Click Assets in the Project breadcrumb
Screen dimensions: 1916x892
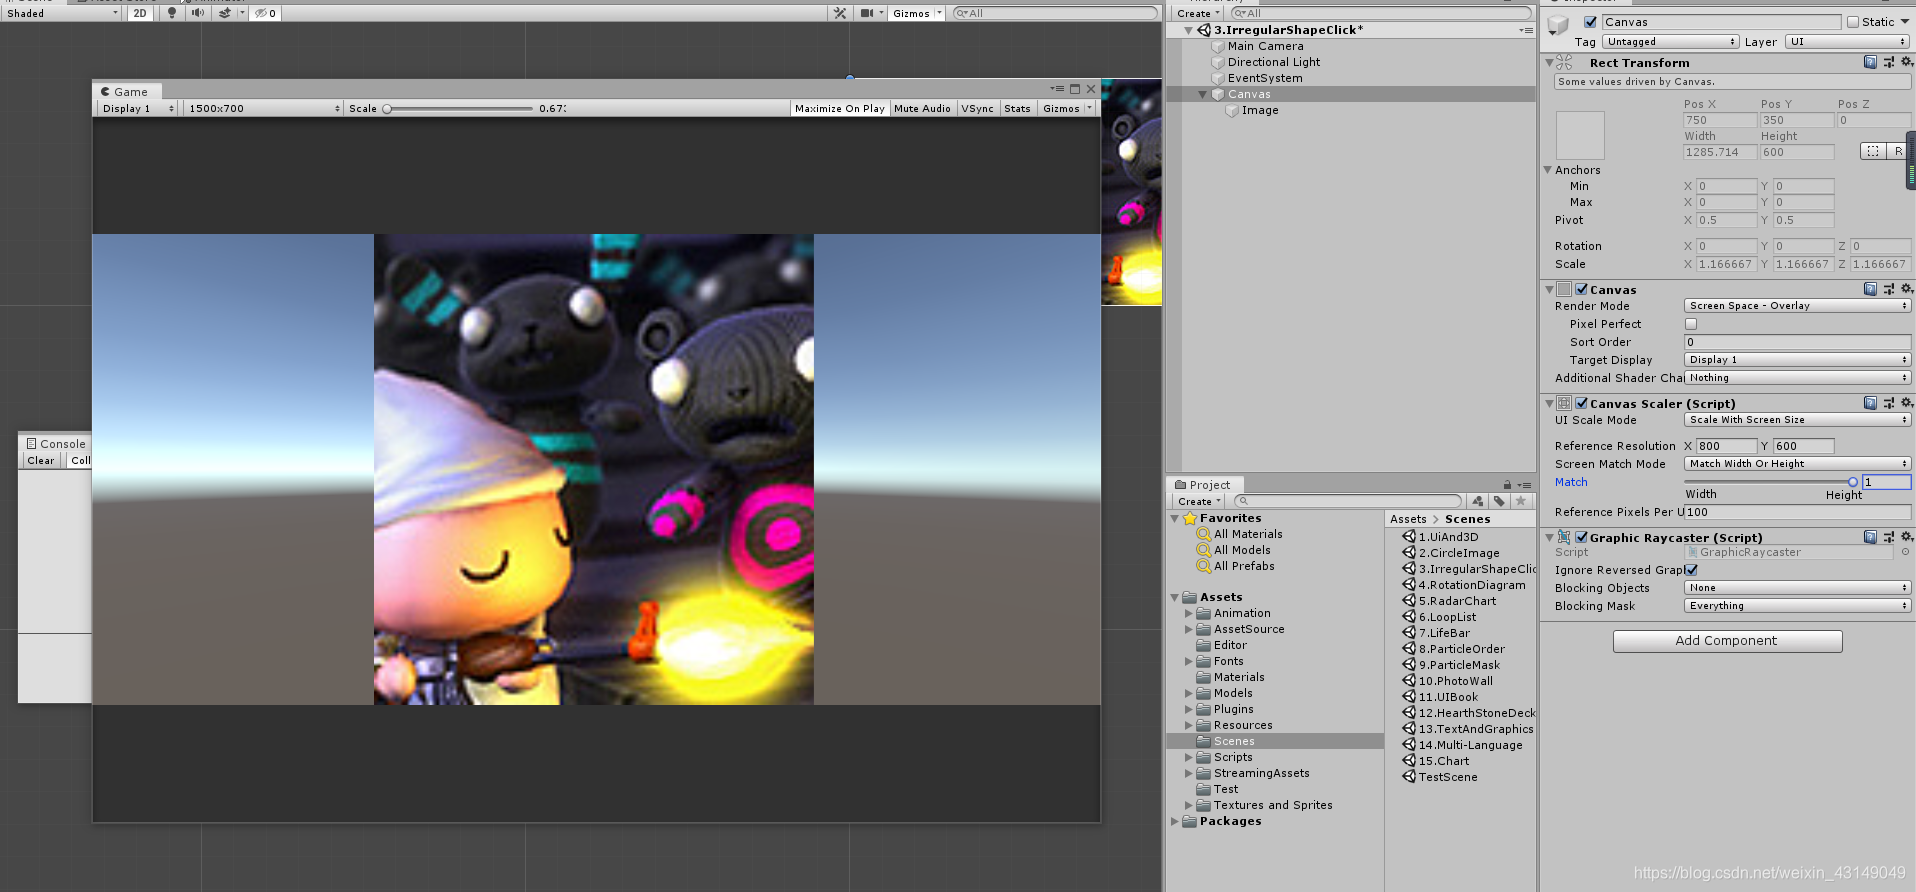click(x=1408, y=519)
